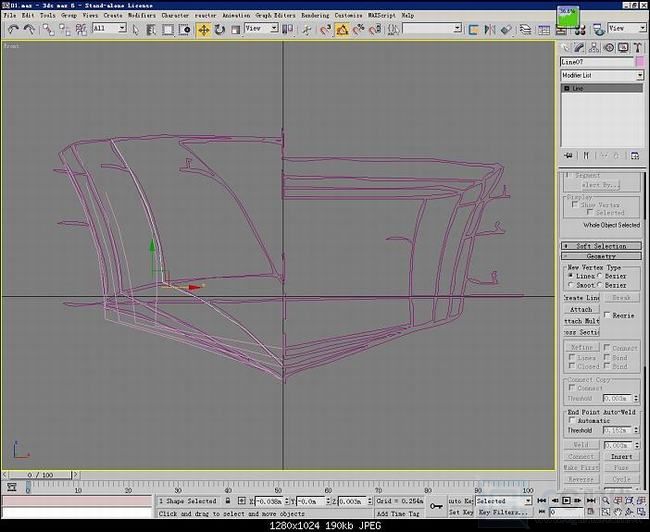The width and height of the screenshot is (650, 532).
Task: Select lower Bezier Corner vertex type radio
Action: pos(600,285)
